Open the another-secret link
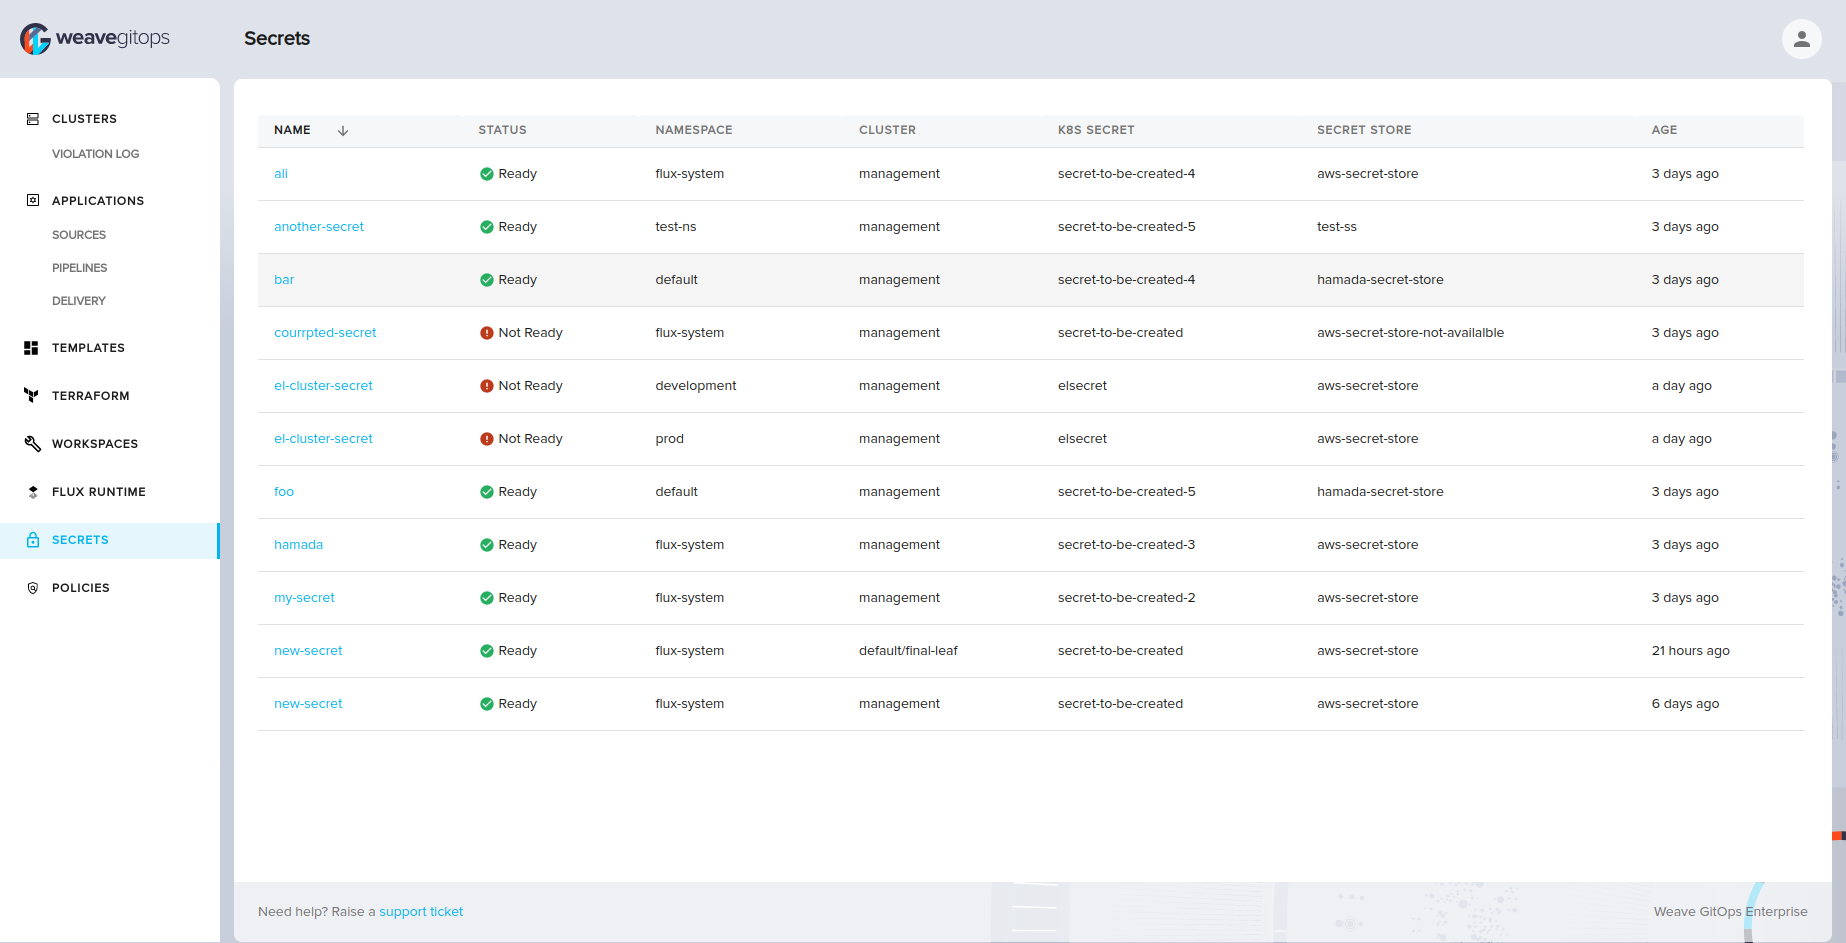This screenshot has width=1846, height=943. tap(319, 227)
